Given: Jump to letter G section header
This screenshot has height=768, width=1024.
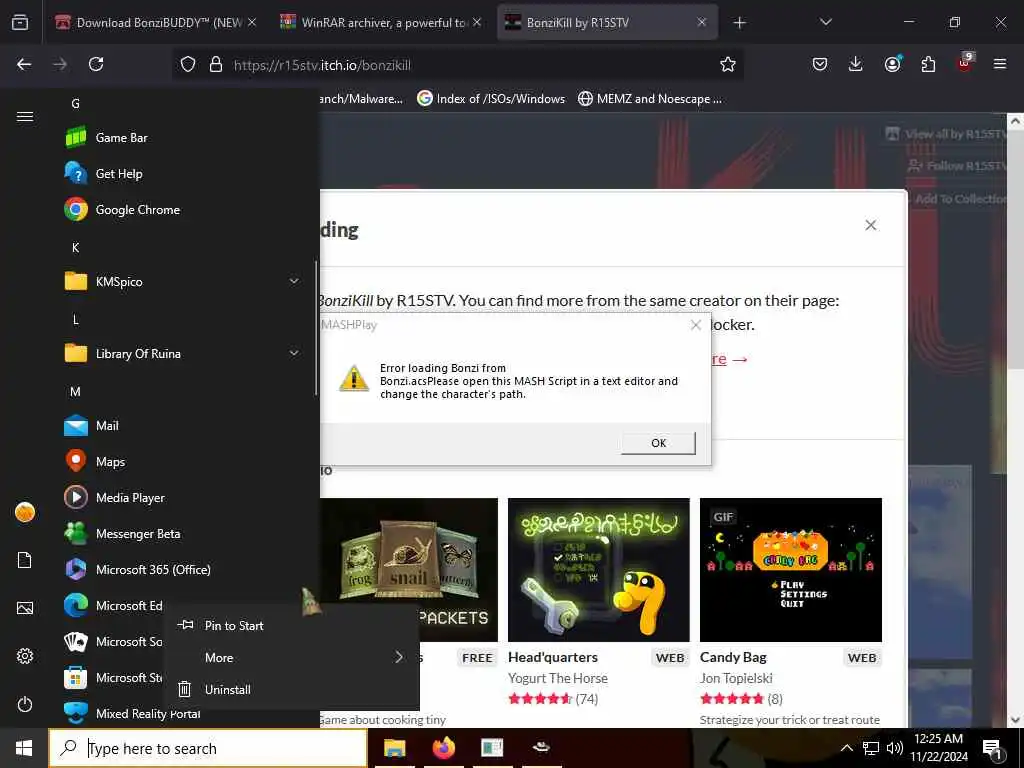Looking at the screenshot, I should (76, 103).
